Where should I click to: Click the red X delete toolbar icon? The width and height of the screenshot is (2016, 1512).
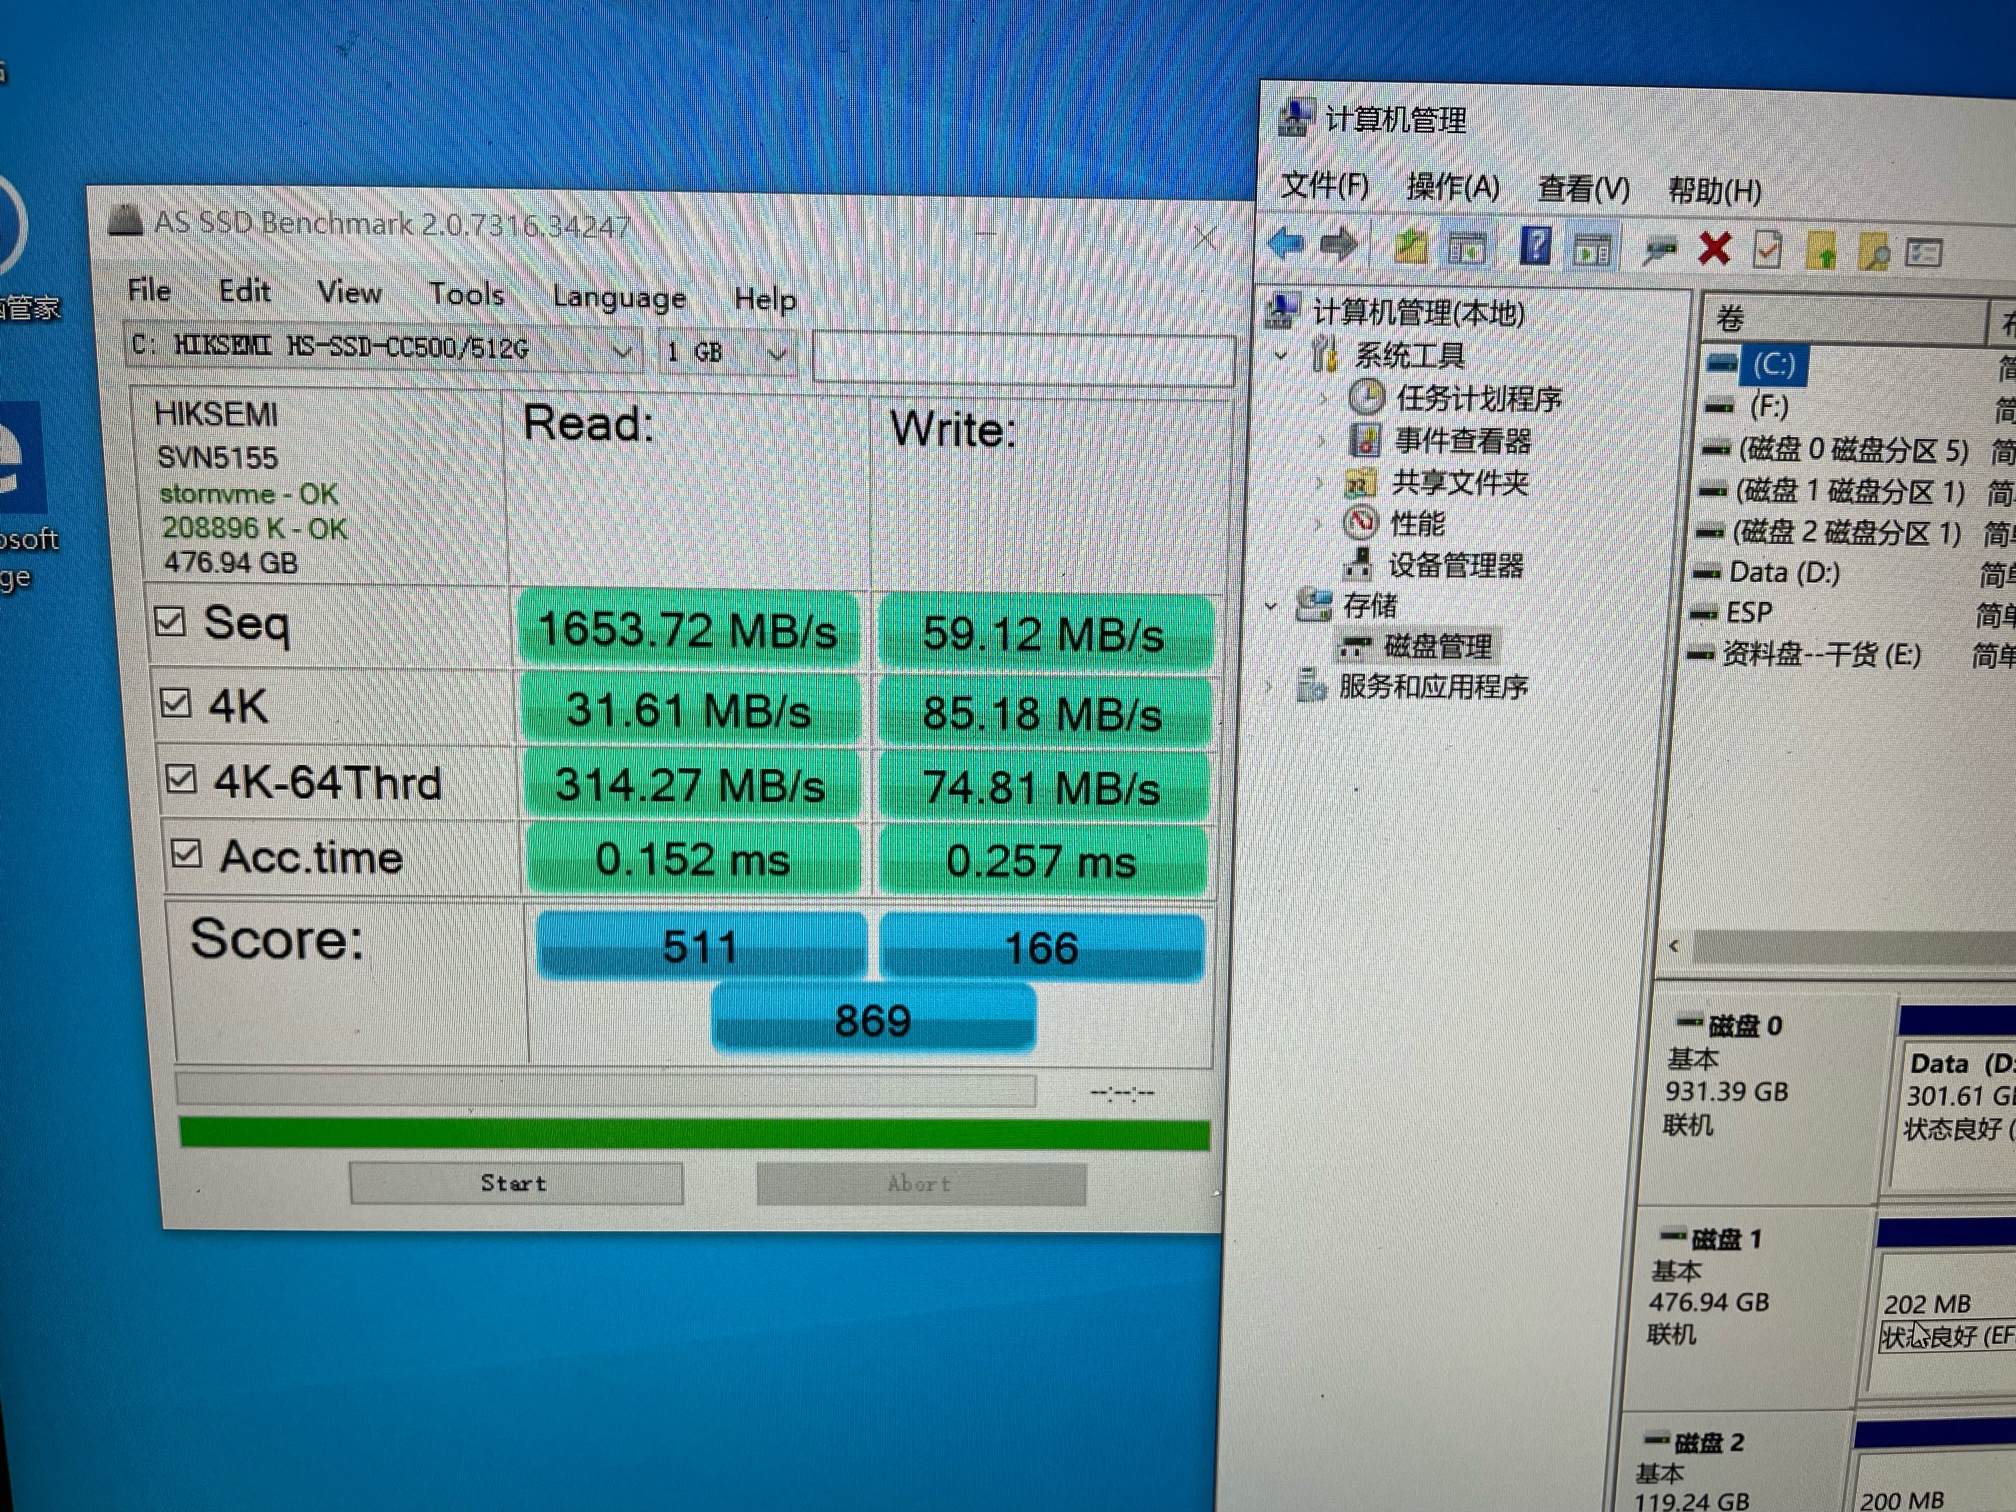(1714, 248)
